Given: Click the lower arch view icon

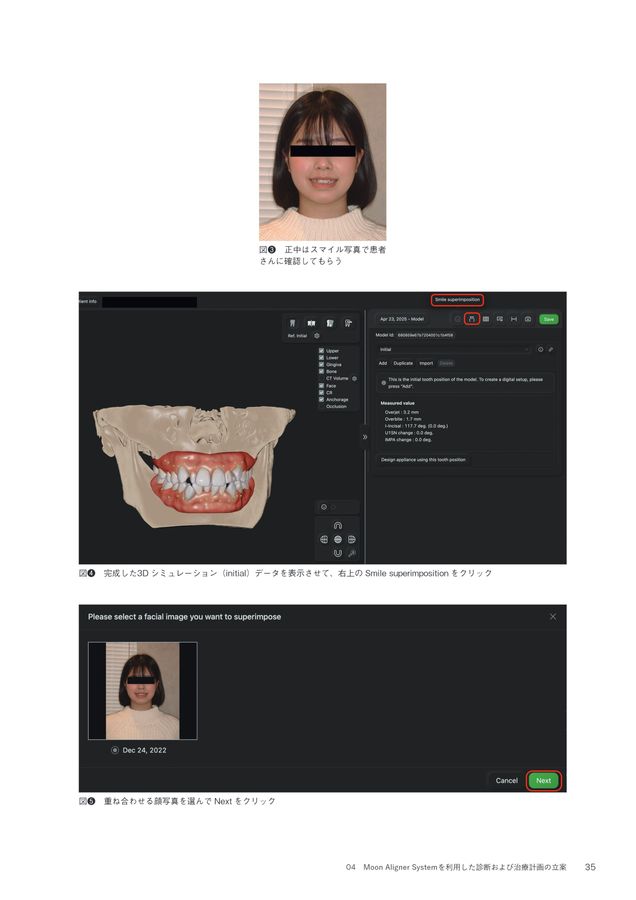Looking at the screenshot, I should 338,553.
